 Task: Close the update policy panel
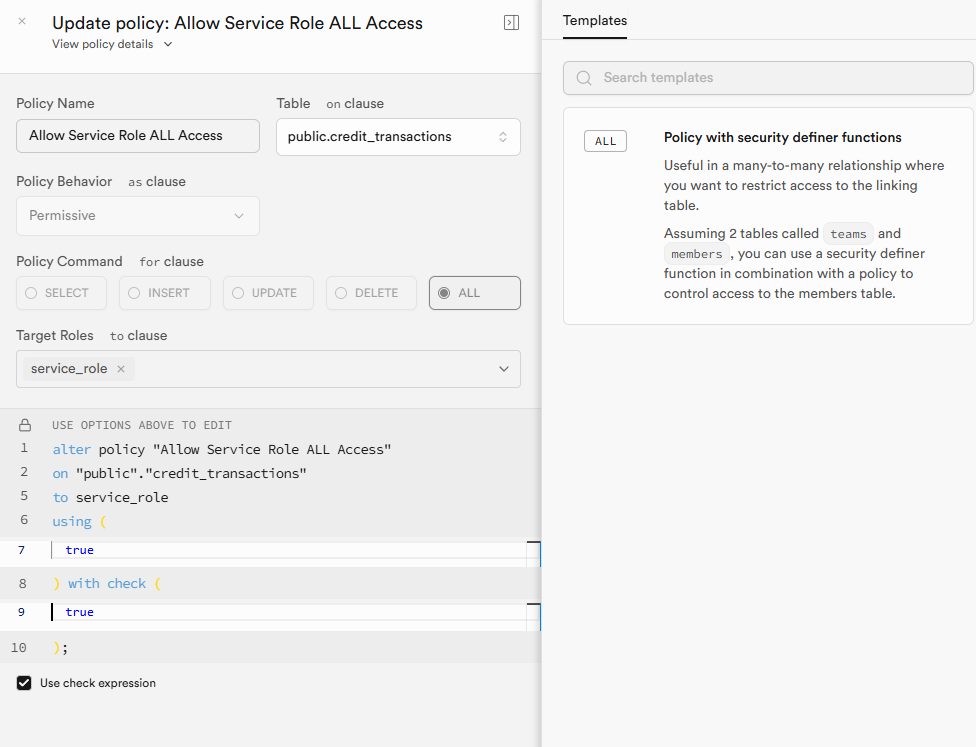22,21
